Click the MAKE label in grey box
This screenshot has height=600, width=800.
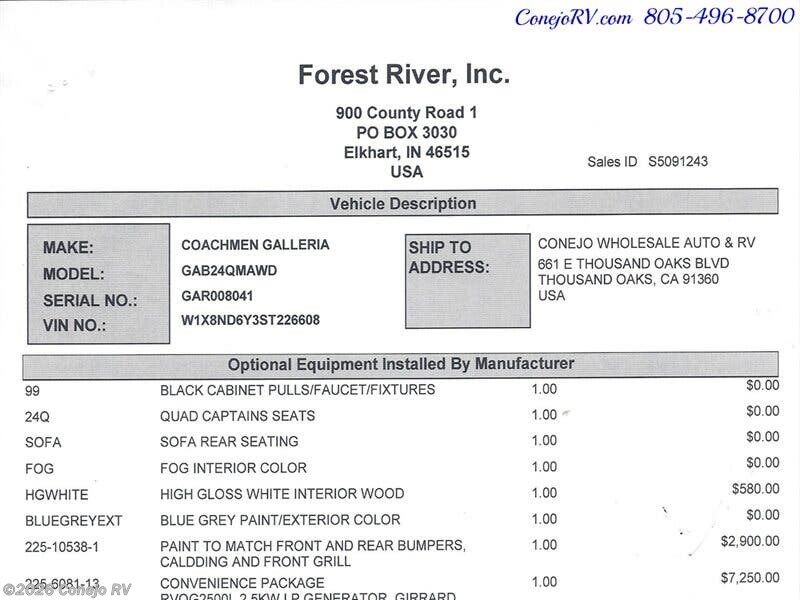click(x=68, y=248)
